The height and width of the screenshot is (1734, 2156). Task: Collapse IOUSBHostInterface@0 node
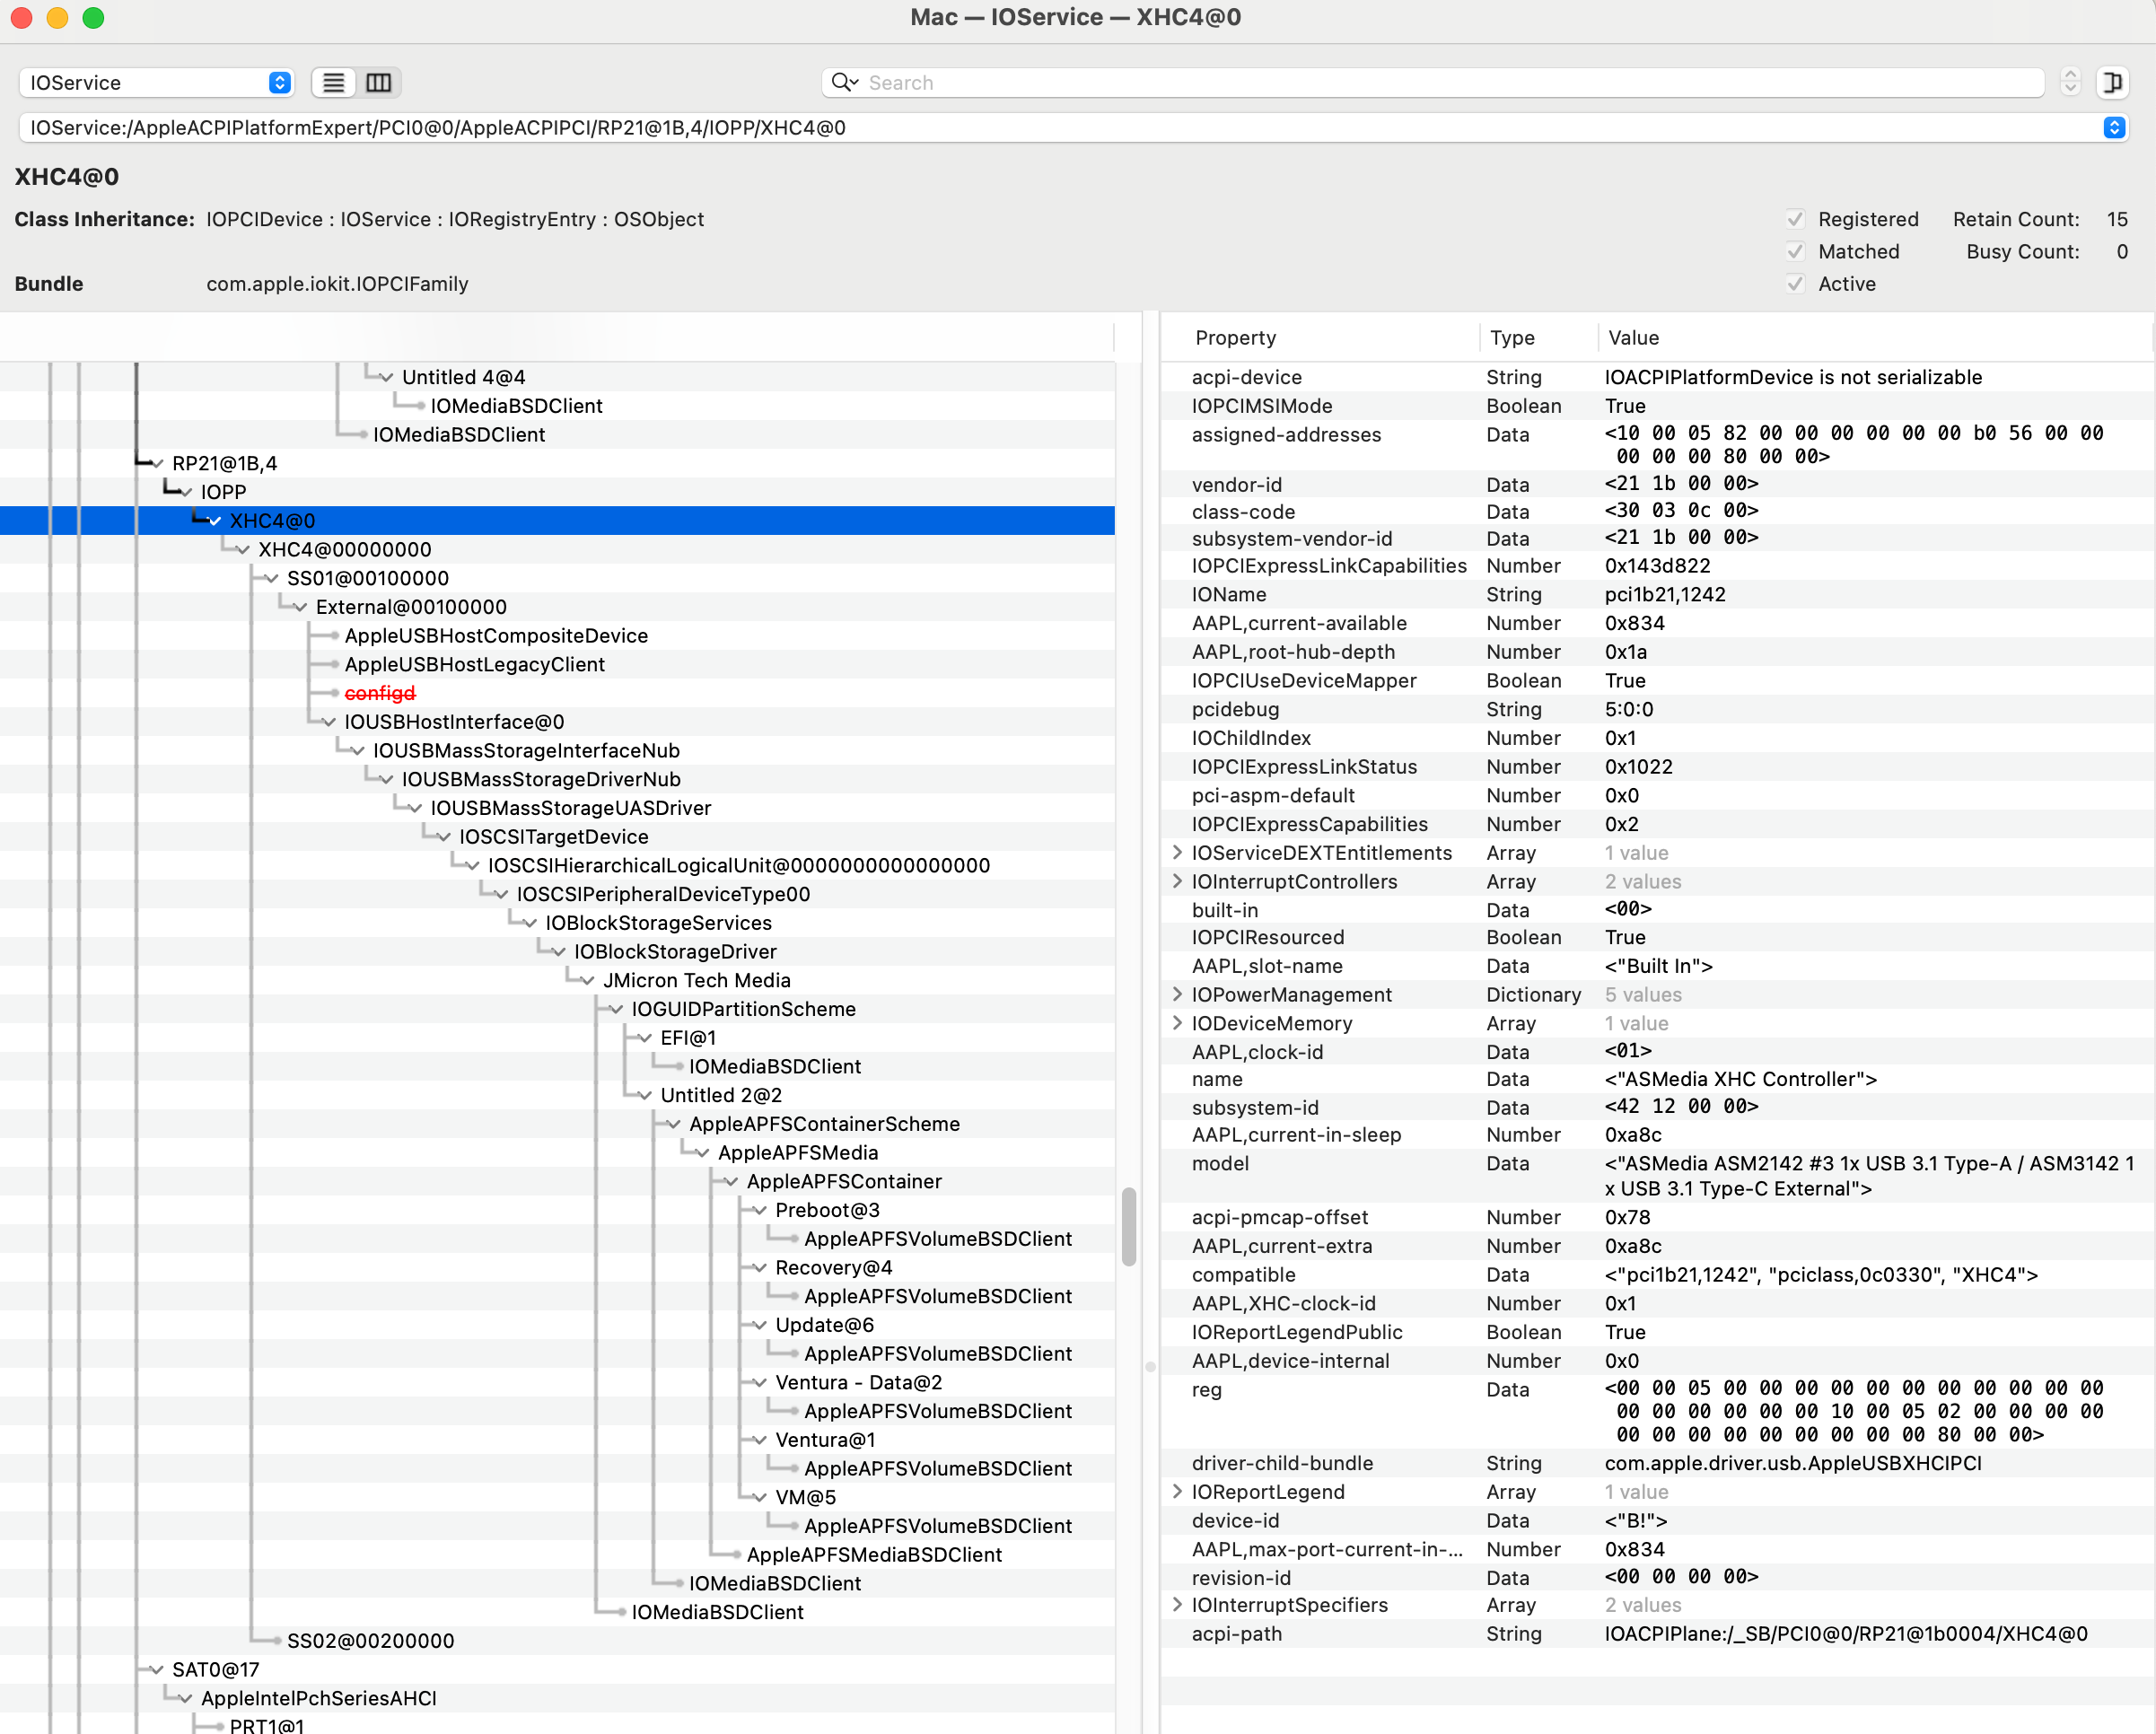point(329,723)
